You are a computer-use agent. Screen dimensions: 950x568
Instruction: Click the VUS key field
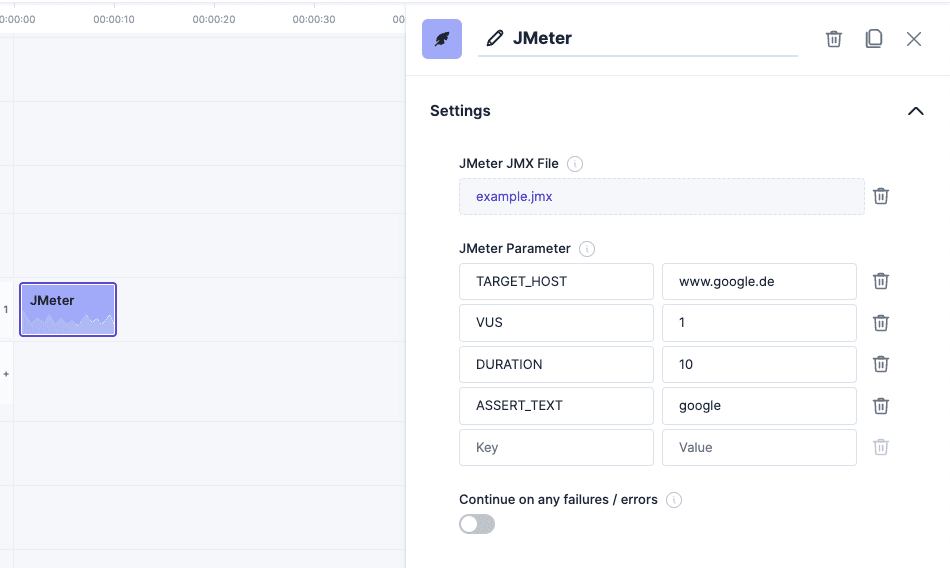point(556,322)
